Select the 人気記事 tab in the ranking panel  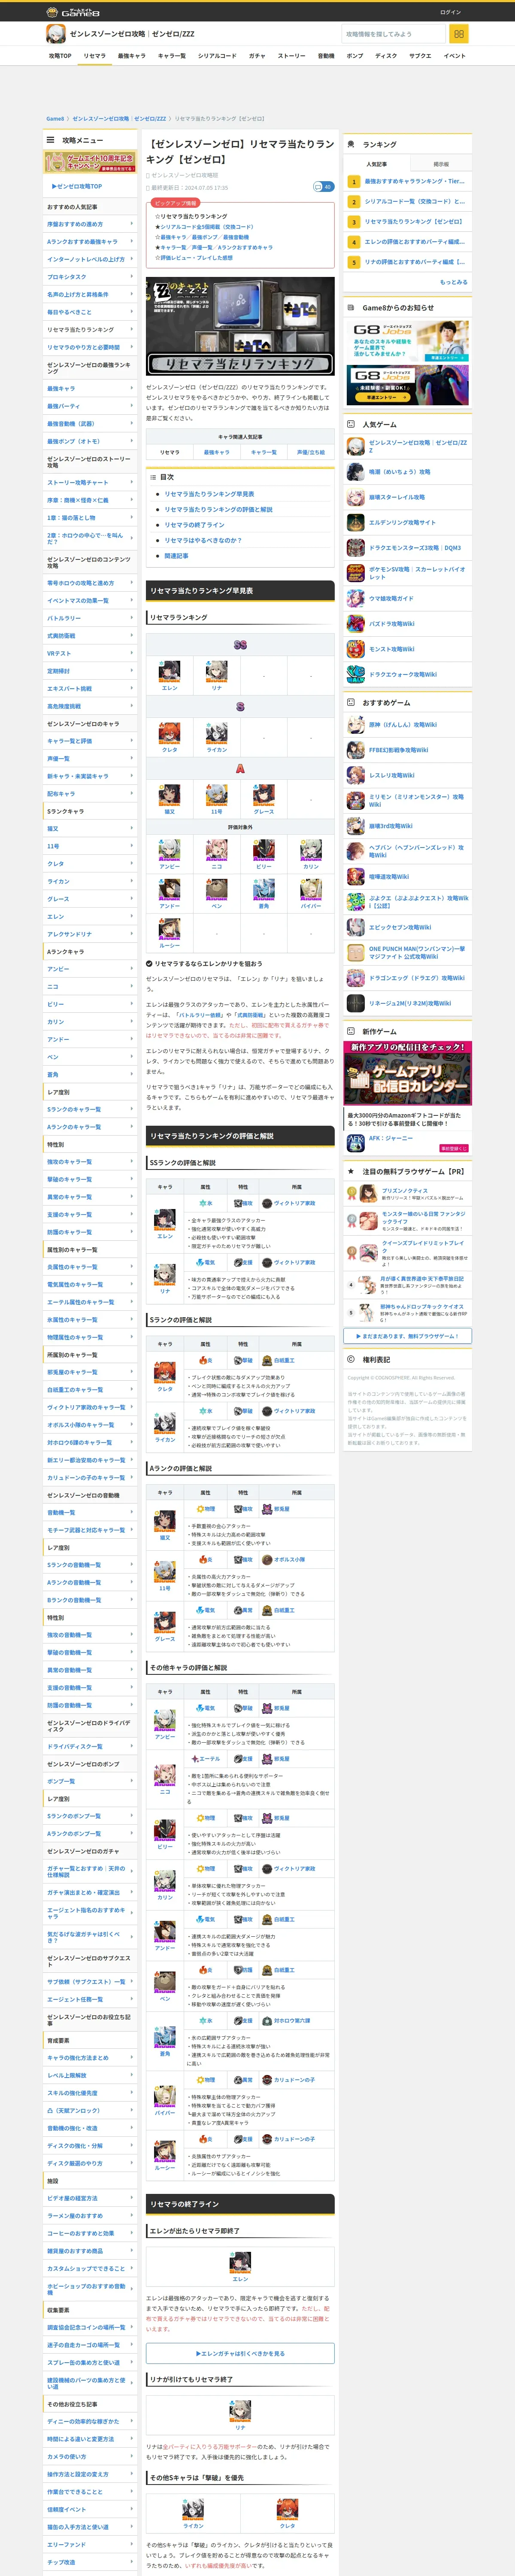[x=376, y=164]
